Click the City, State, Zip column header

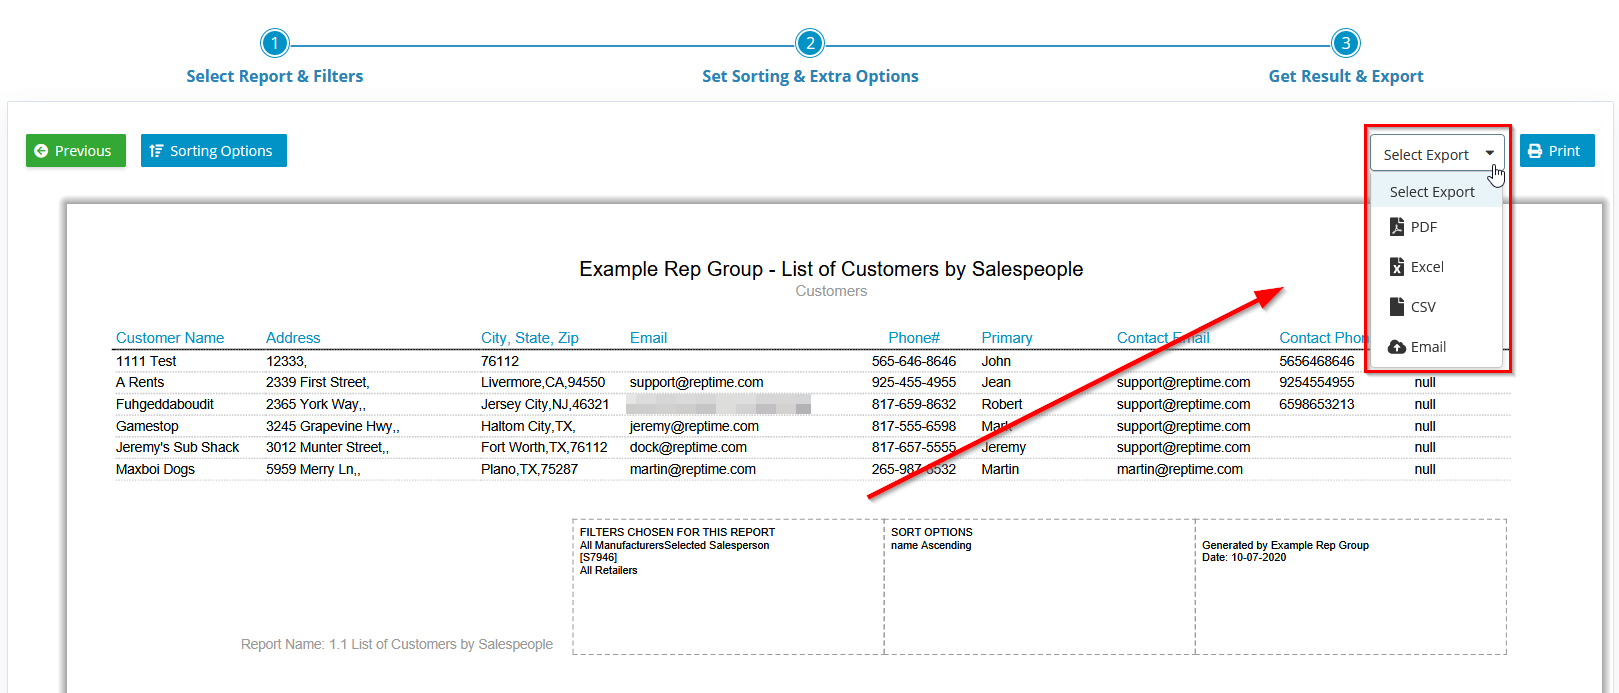[x=529, y=338]
